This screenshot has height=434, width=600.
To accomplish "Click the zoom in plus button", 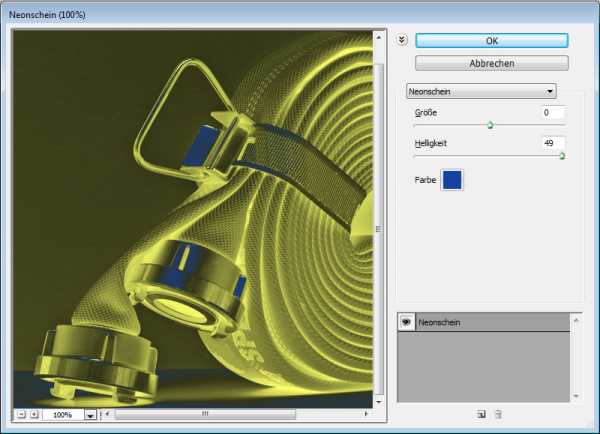I will tap(33, 414).
